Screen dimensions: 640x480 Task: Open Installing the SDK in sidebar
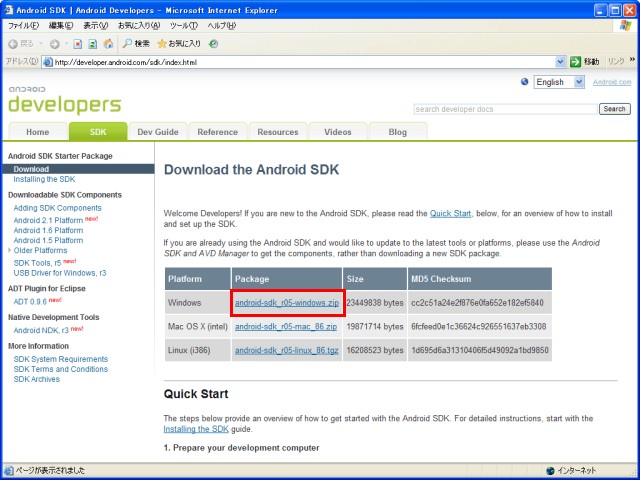[44, 179]
